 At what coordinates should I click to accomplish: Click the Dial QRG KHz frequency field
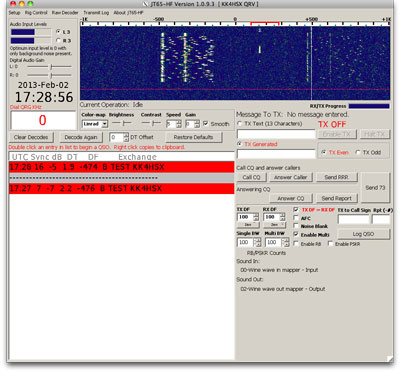(x=43, y=120)
